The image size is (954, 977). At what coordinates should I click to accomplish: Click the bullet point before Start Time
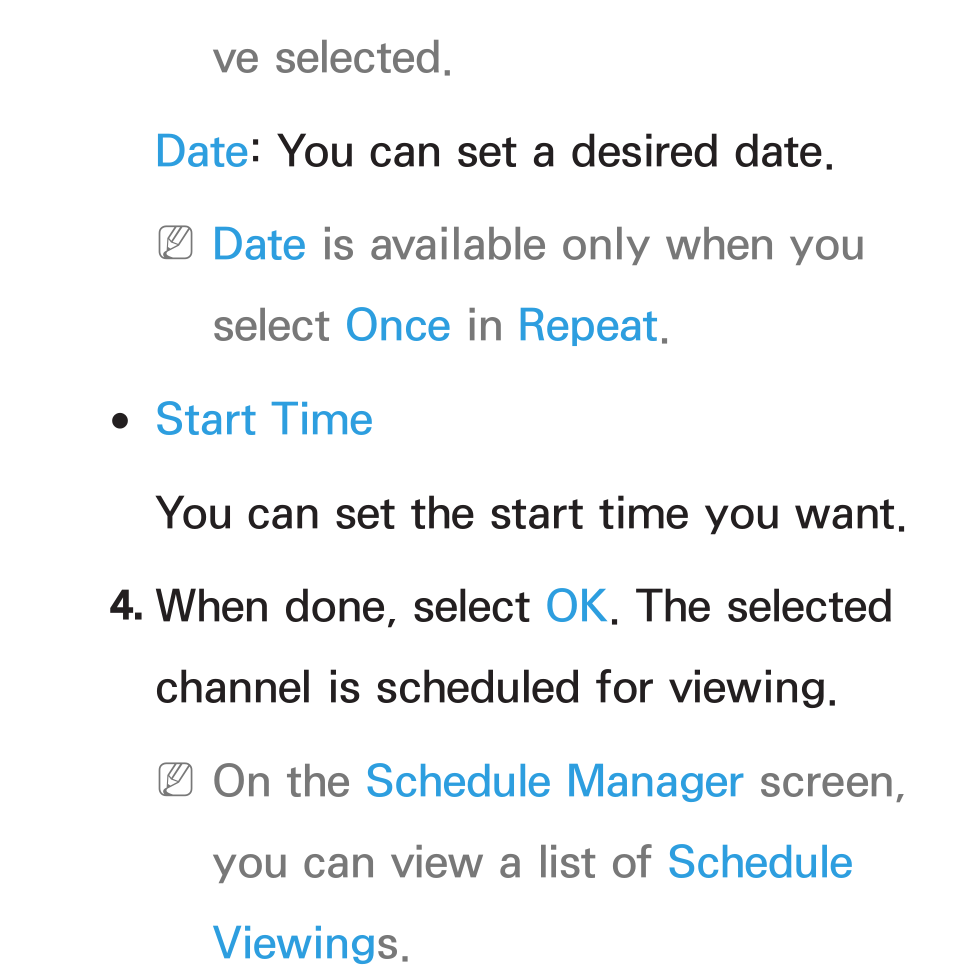[x=120, y=422]
